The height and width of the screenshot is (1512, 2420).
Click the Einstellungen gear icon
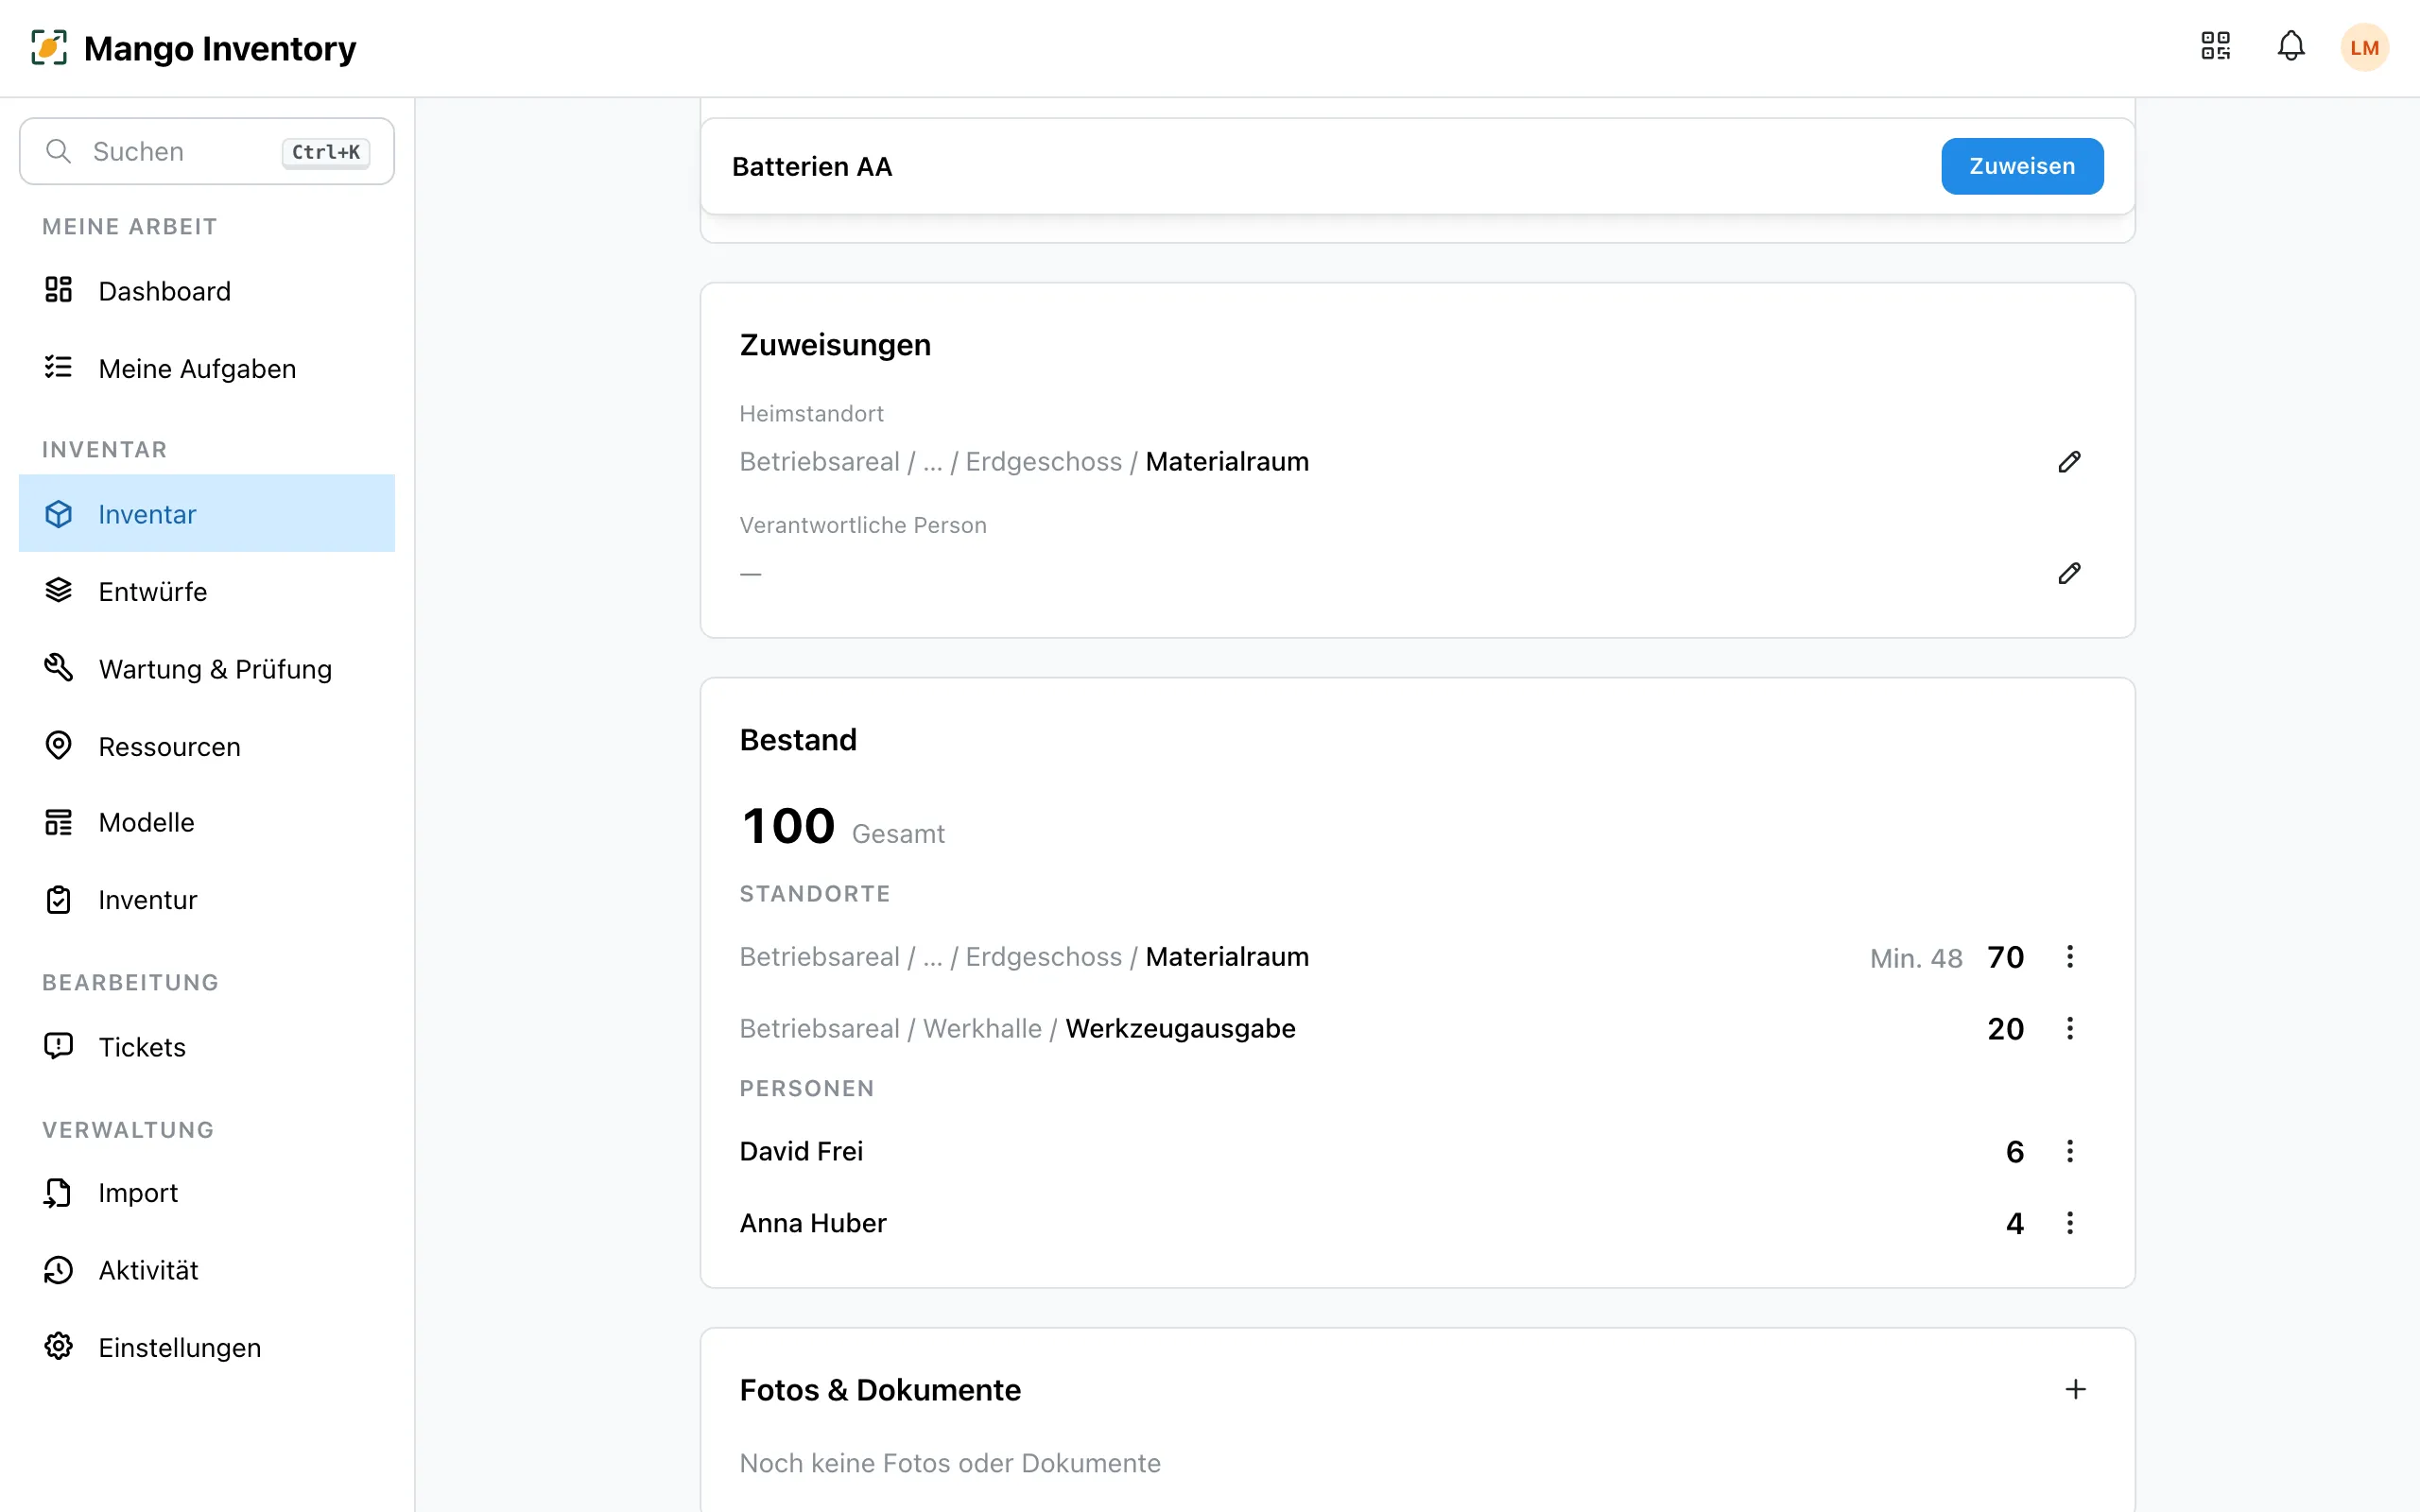[x=59, y=1346]
